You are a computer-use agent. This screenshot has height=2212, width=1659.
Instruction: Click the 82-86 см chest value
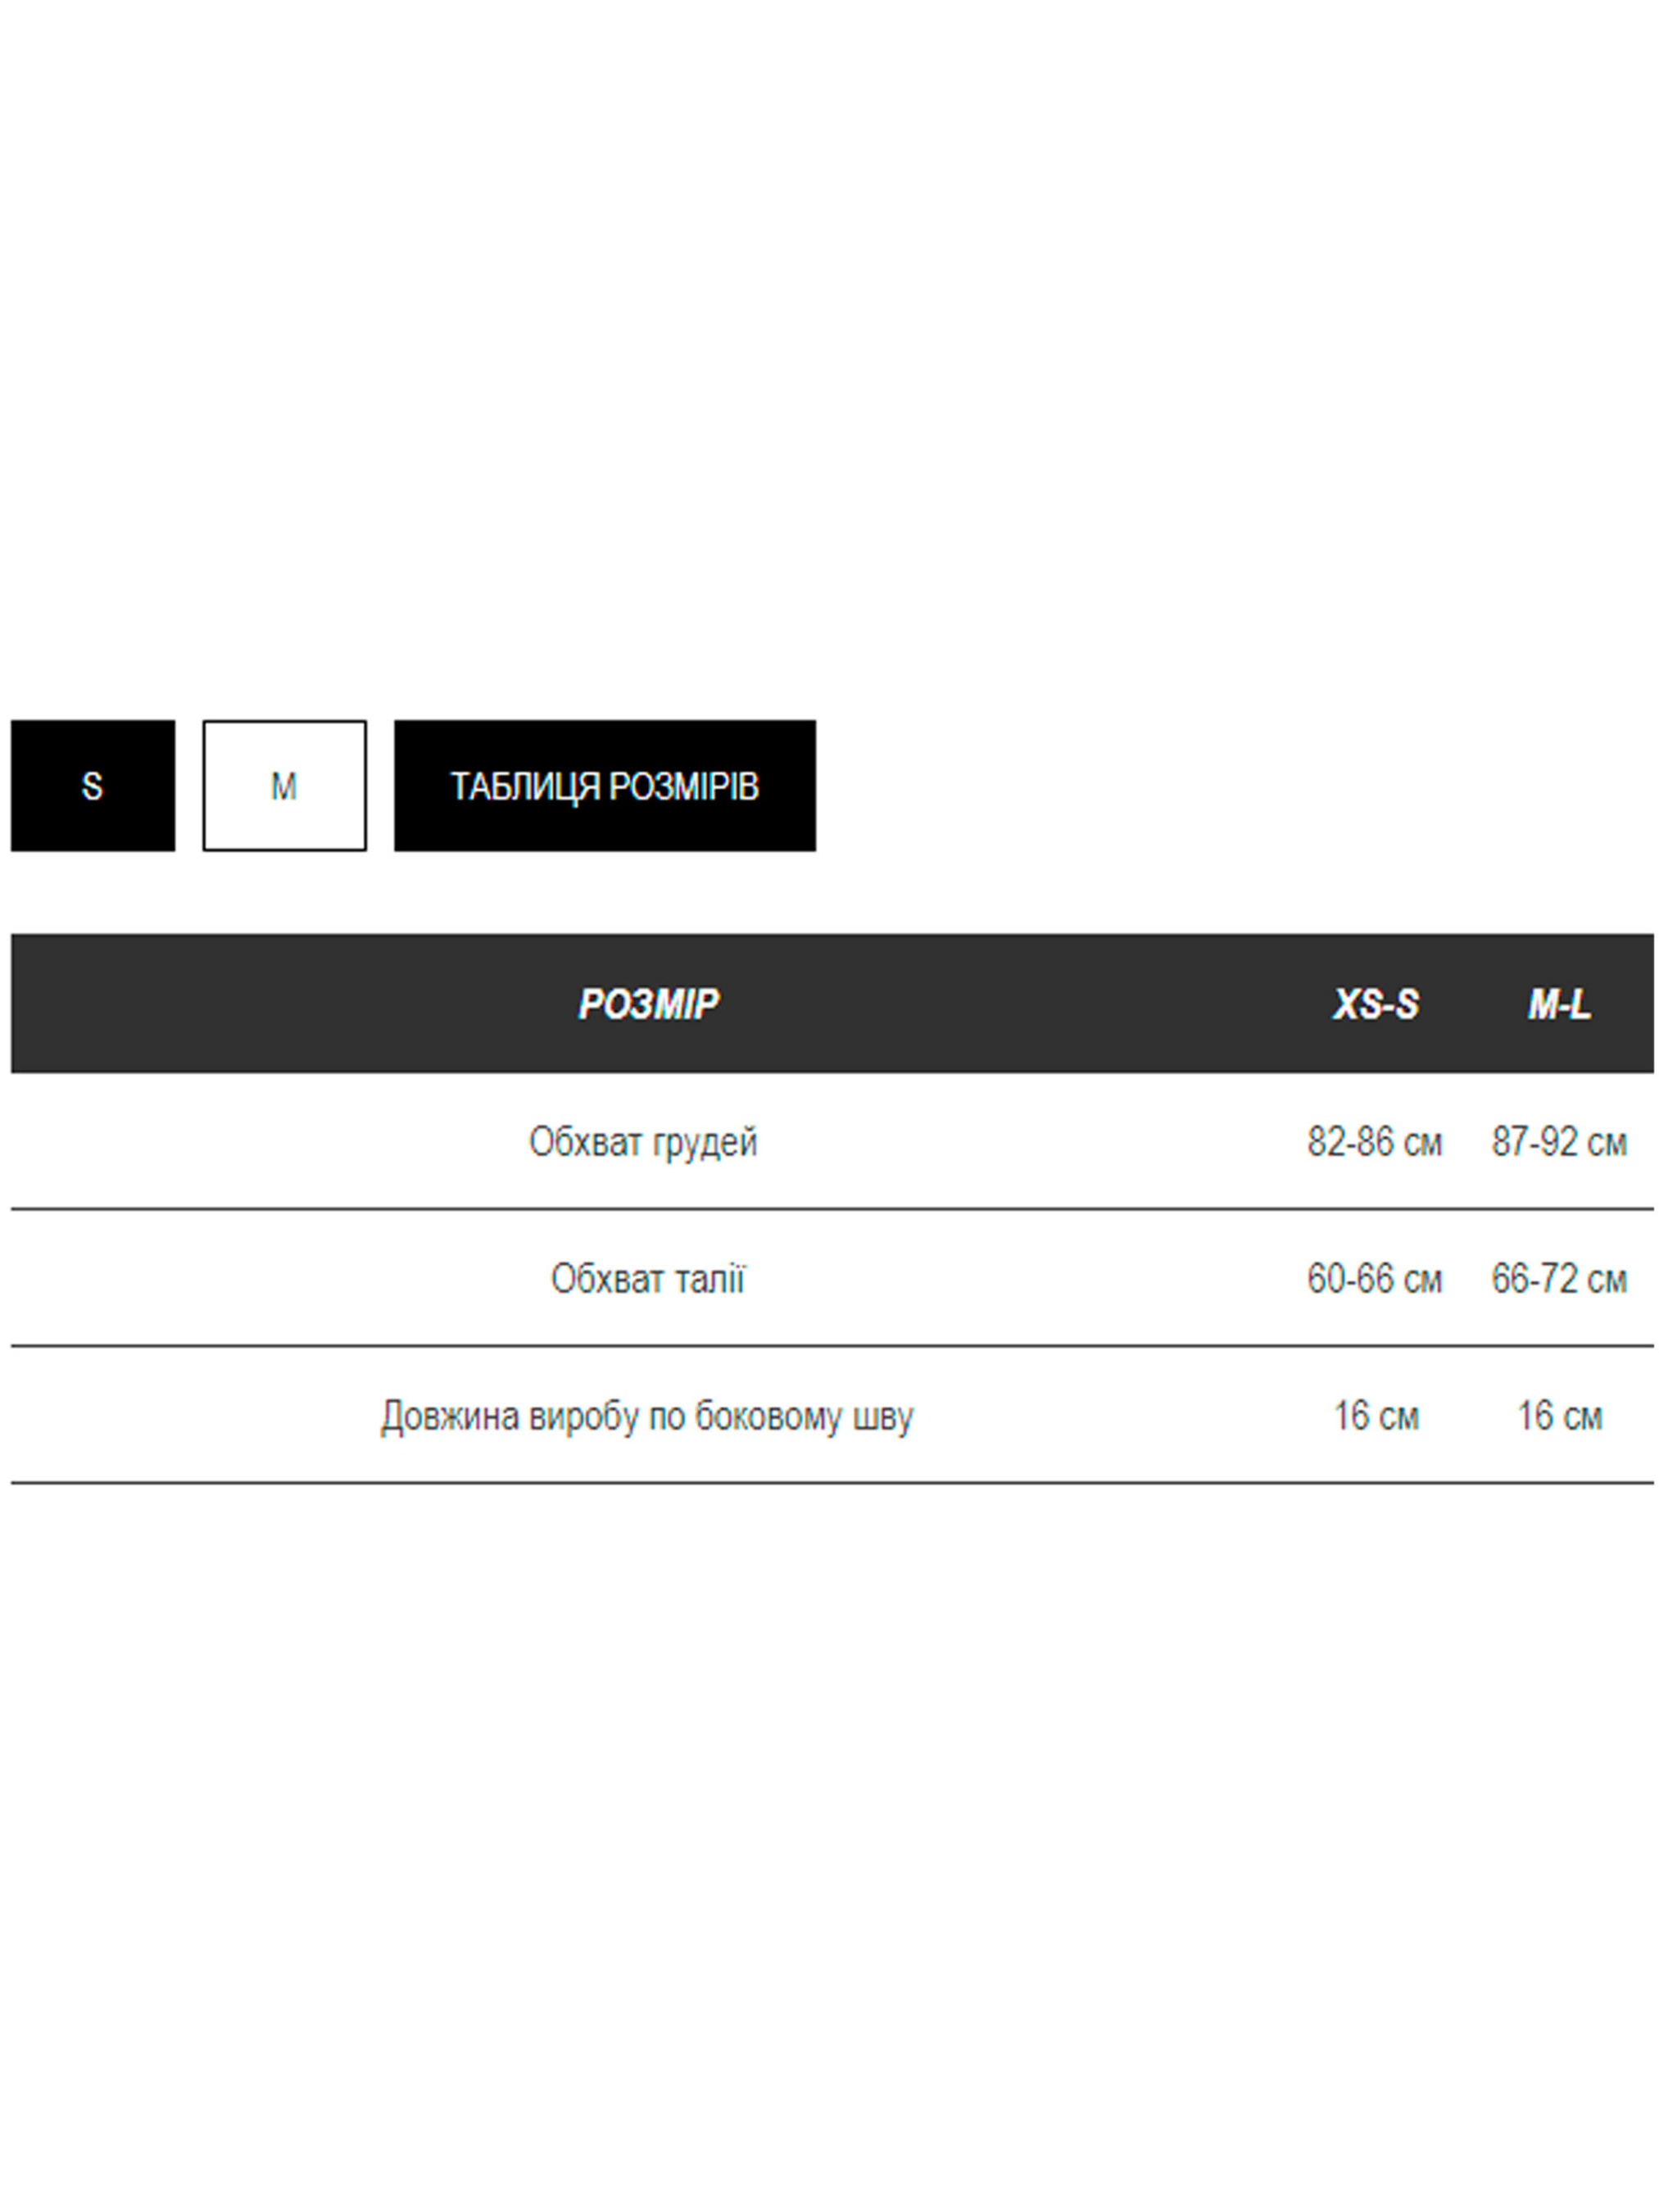[x=1374, y=1142]
